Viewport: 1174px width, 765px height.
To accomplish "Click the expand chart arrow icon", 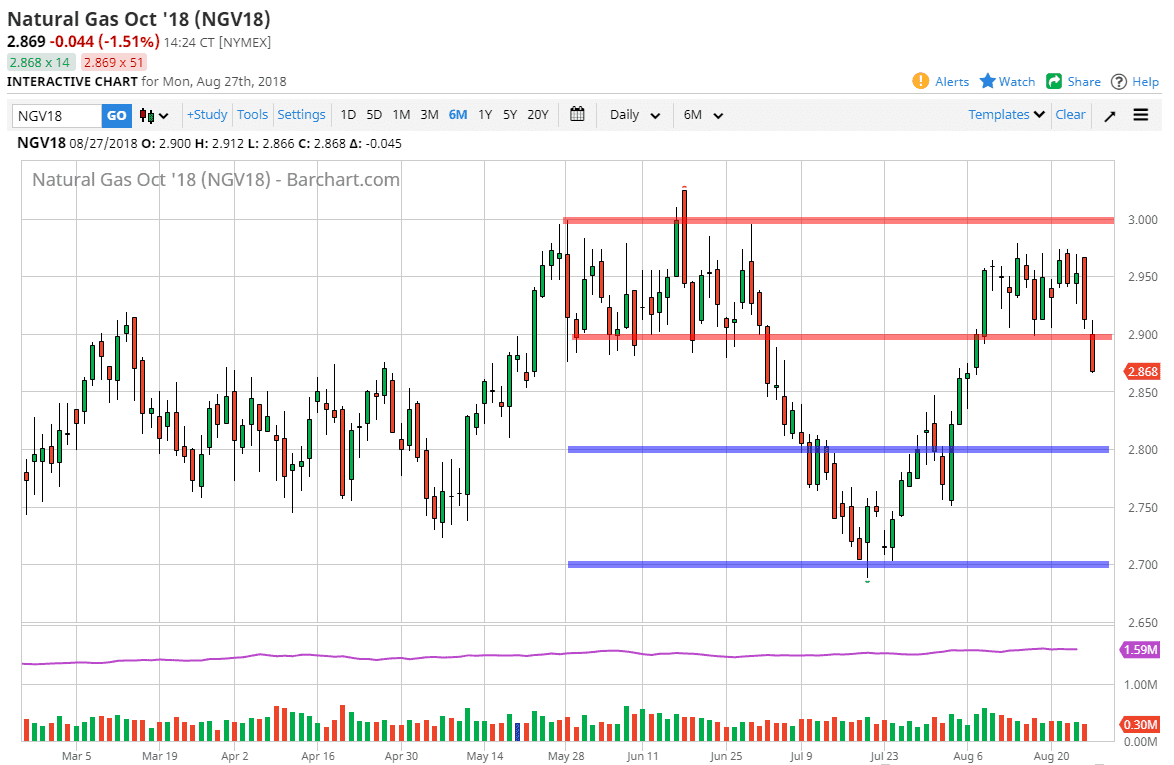I will (1110, 115).
